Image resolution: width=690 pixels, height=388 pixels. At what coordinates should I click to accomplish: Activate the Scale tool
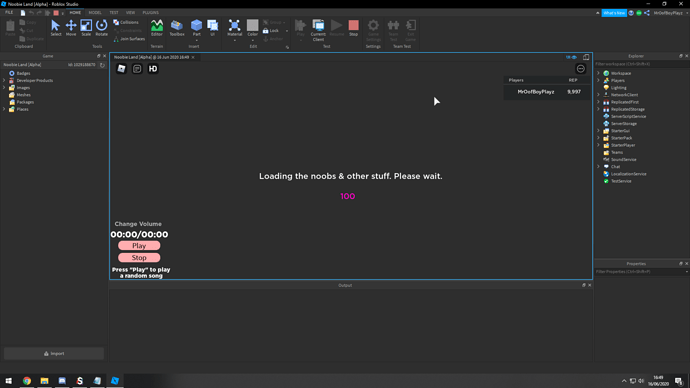tap(86, 28)
